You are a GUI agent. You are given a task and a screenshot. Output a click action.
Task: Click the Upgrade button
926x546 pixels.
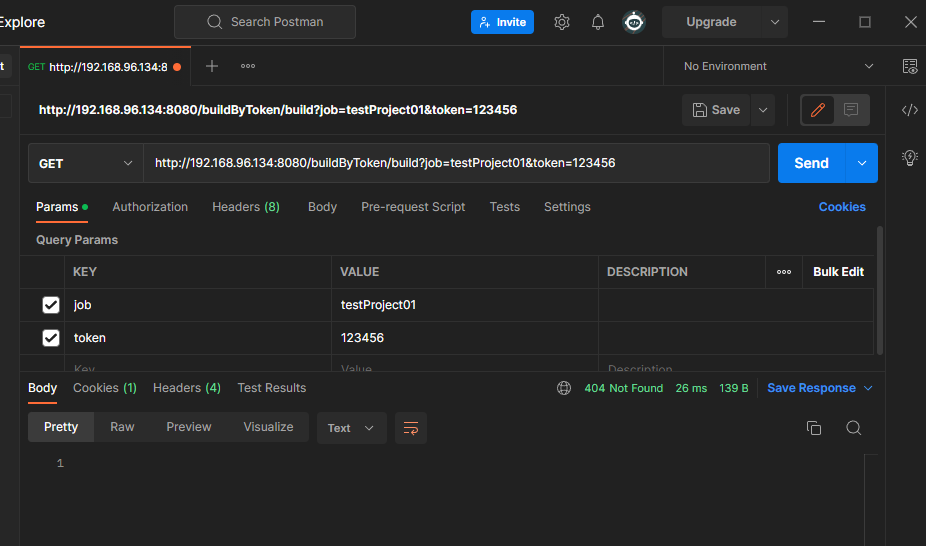pyautogui.click(x=711, y=22)
